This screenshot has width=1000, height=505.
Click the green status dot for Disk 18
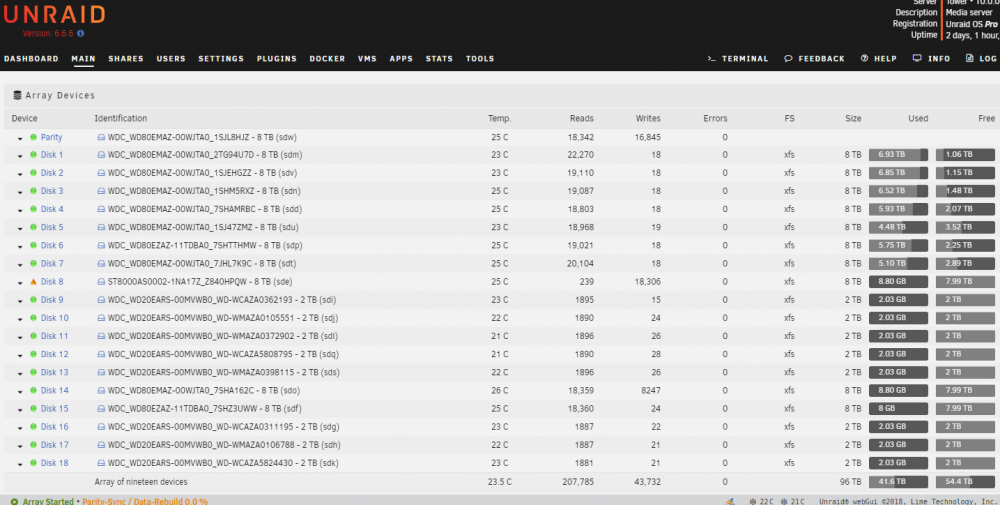33,463
